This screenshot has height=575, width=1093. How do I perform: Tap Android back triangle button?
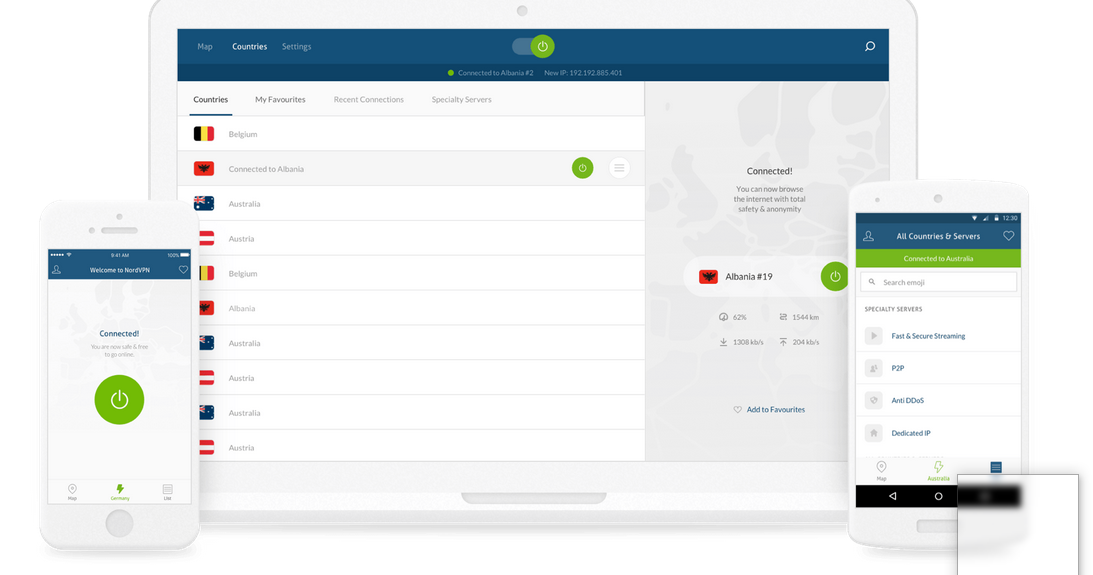point(892,496)
